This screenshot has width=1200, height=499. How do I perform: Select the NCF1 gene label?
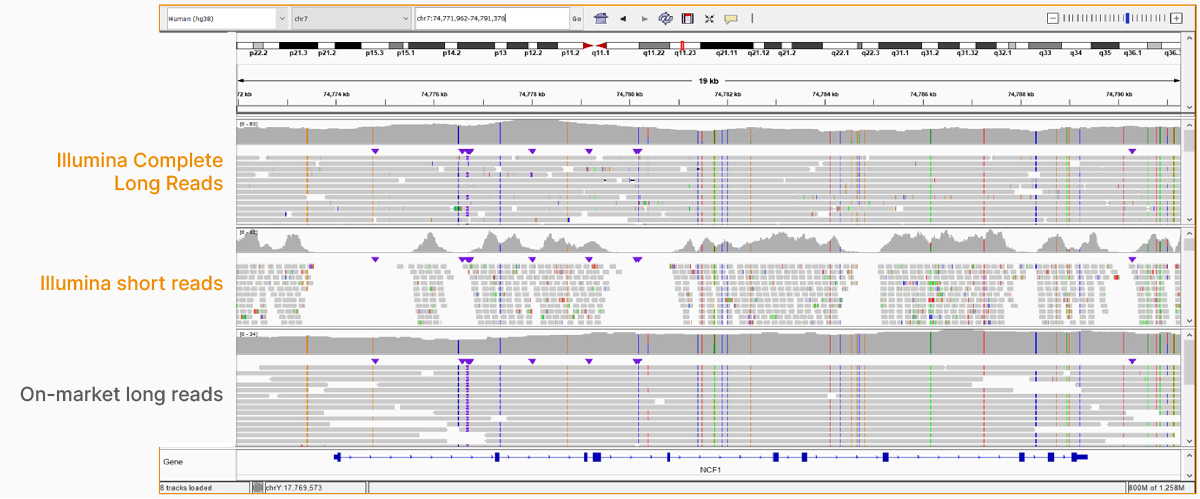[x=710, y=467]
